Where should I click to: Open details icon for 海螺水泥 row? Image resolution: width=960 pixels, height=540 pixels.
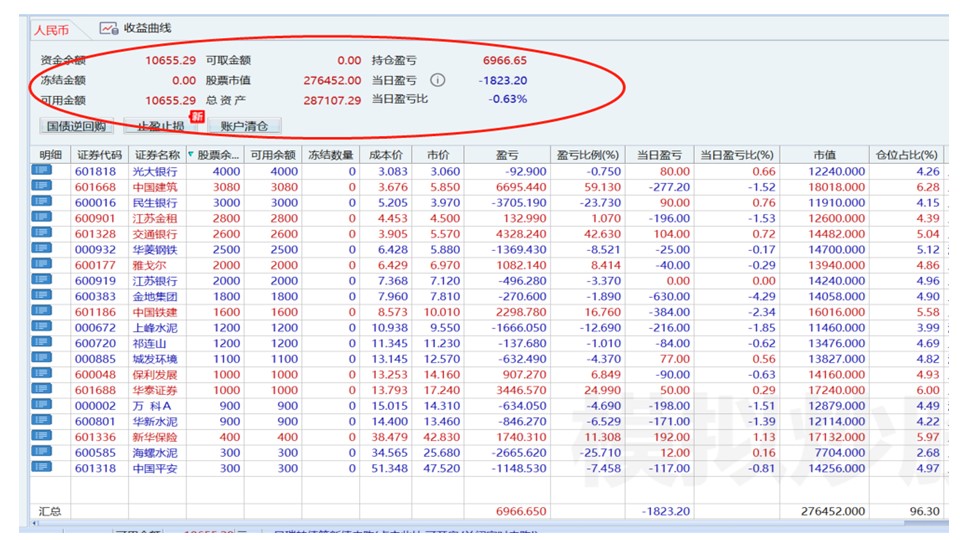pyautogui.click(x=42, y=451)
